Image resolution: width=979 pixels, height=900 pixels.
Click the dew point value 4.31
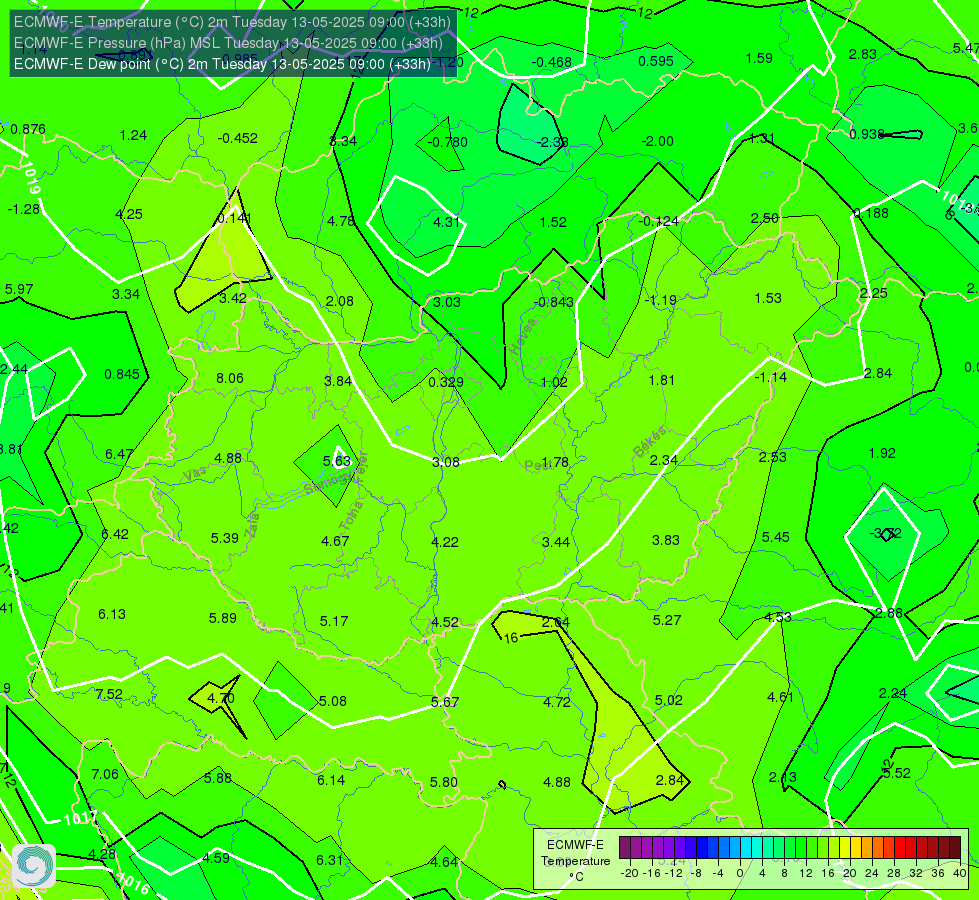tap(446, 222)
